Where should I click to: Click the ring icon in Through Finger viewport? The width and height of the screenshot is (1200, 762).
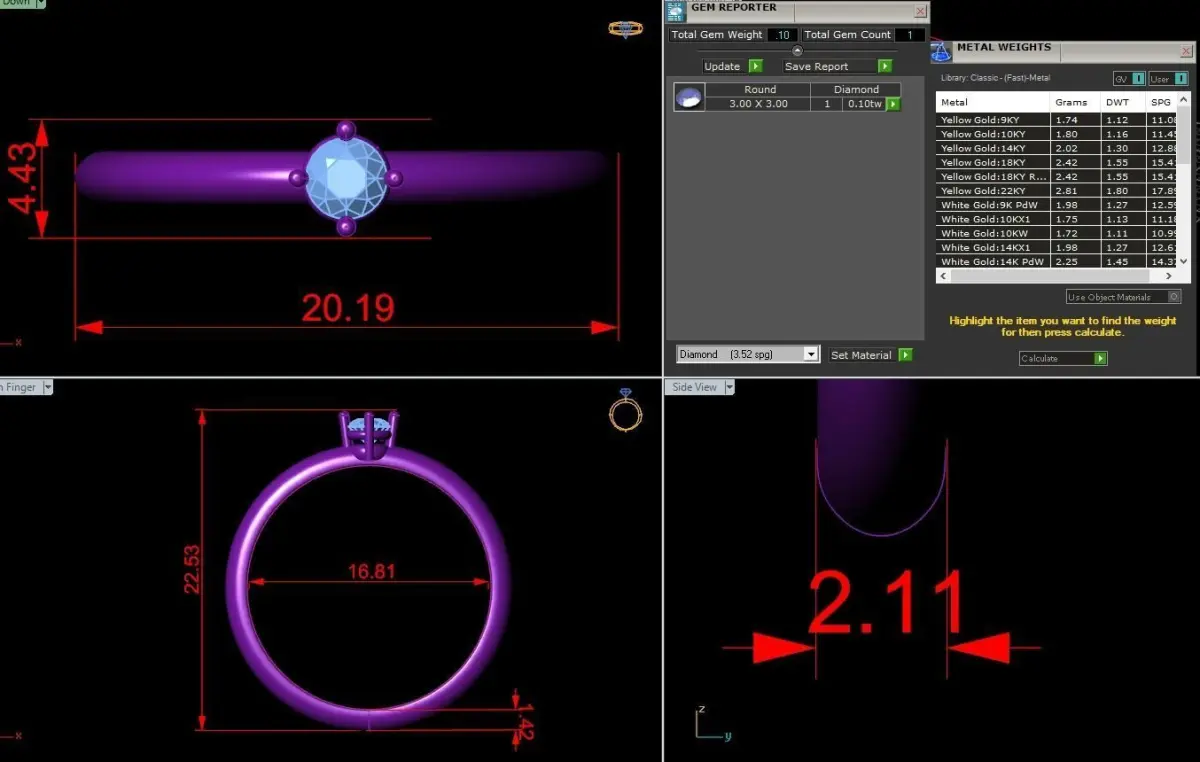pos(626,410)
